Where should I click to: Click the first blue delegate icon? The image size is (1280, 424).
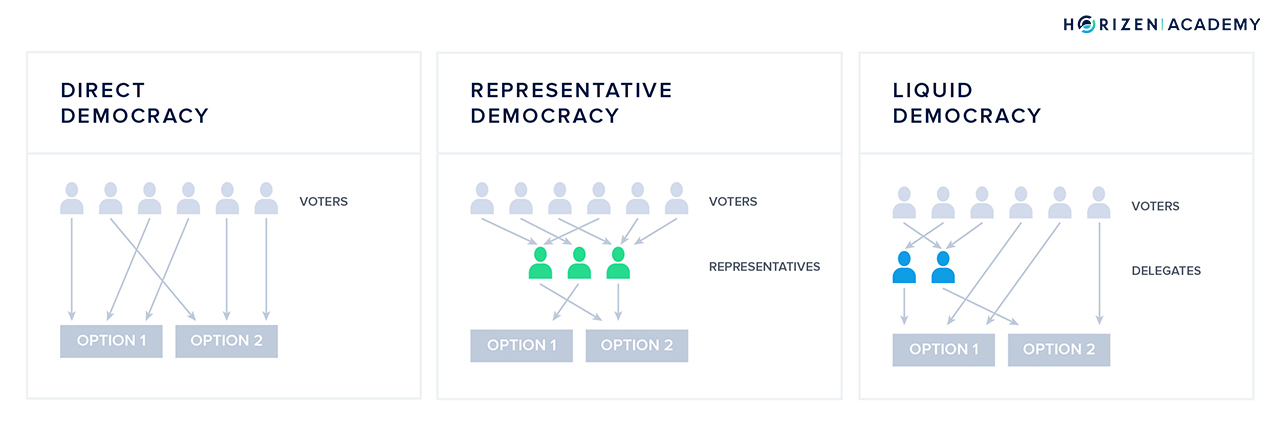point(904,267)
